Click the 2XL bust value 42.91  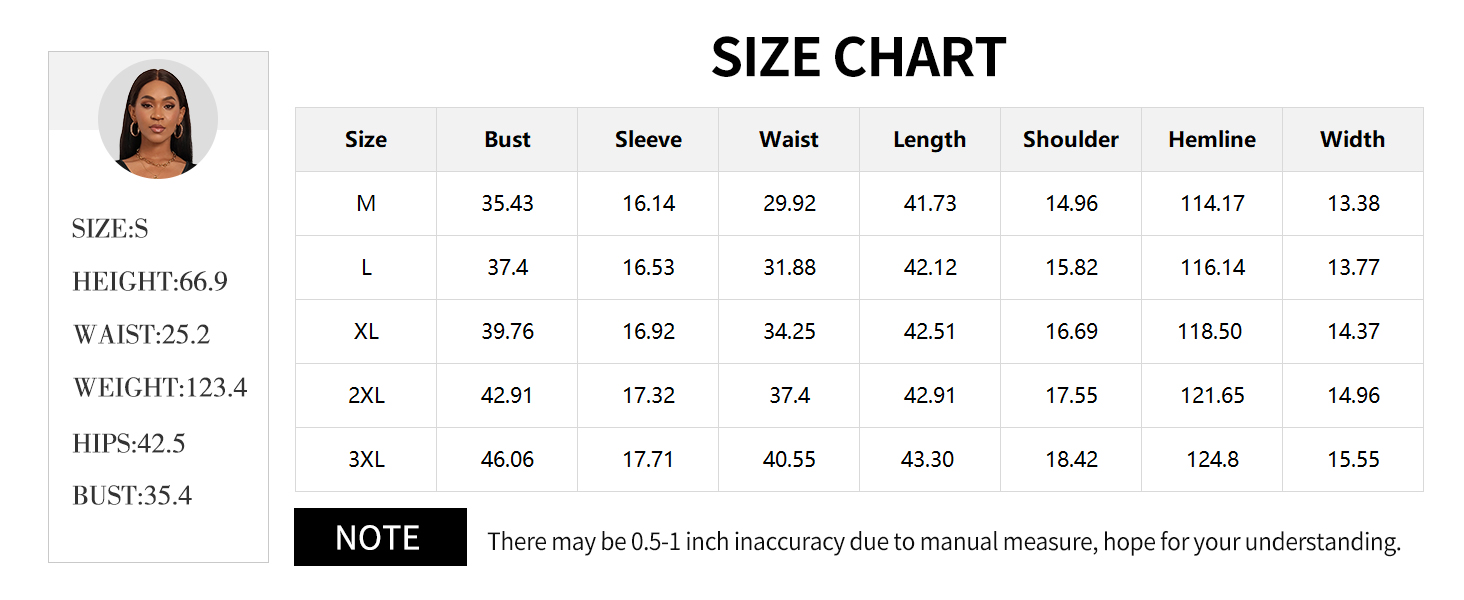507,396
